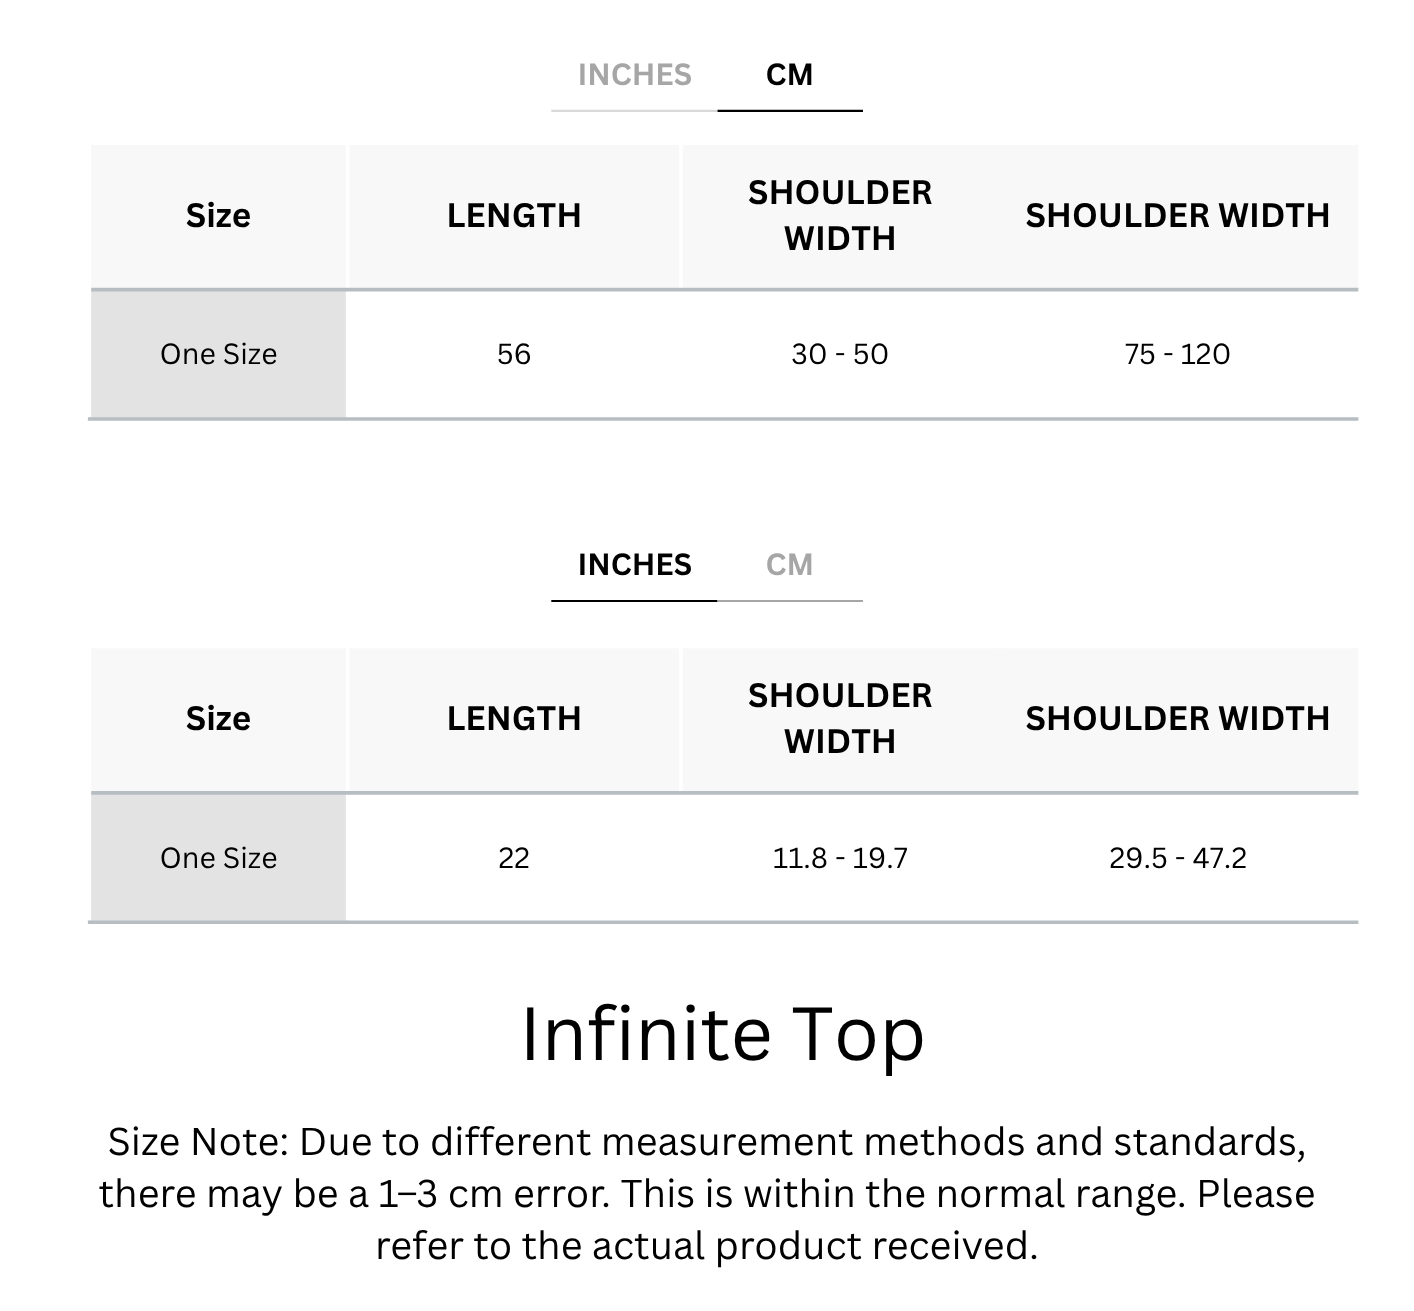Select the One Size row in the bottom table
This screenshot has height=1311, width=1414.
point(218,858)
